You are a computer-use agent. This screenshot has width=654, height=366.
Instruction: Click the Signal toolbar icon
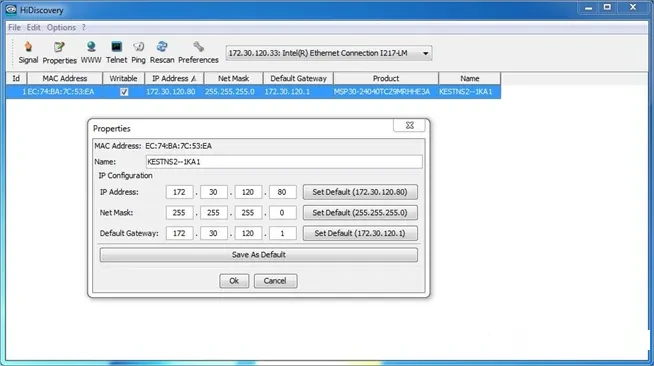pyautogui.click(x=28, y=53)
